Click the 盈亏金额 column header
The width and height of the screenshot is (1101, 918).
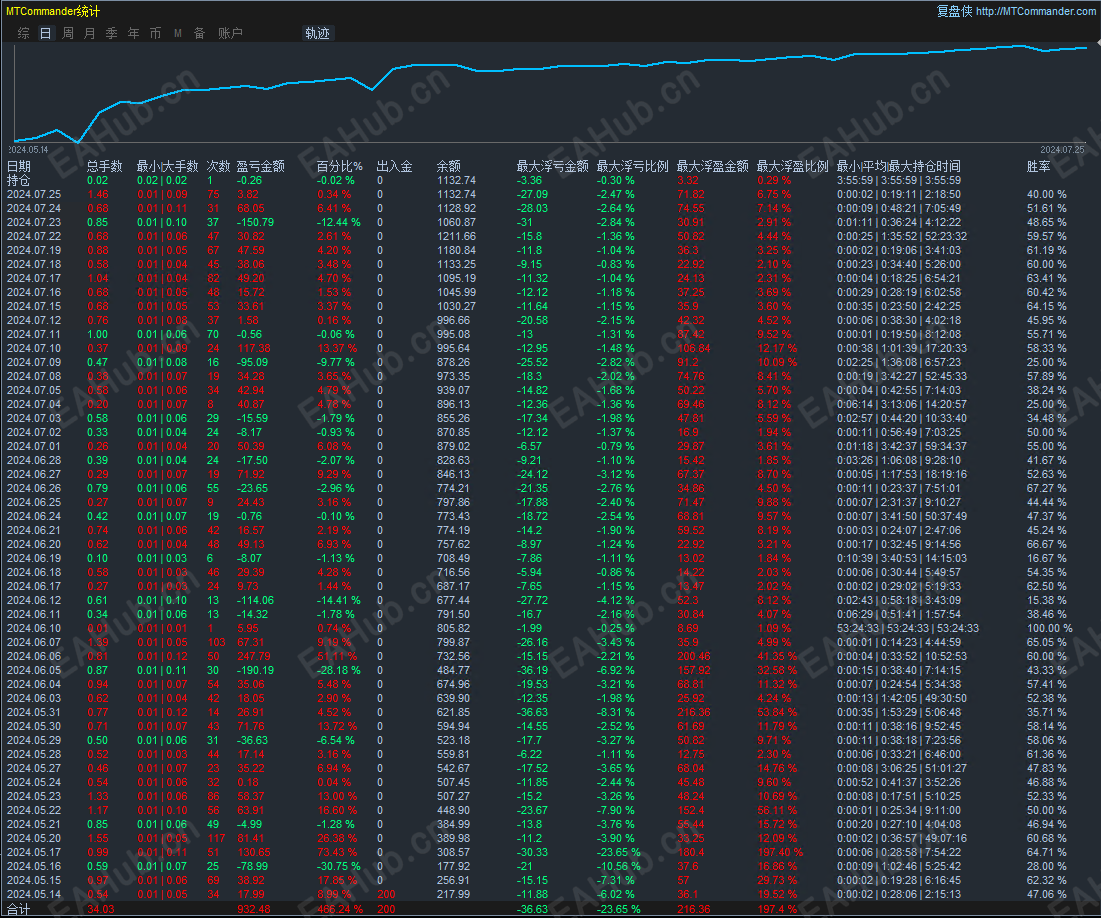(261, 166)
